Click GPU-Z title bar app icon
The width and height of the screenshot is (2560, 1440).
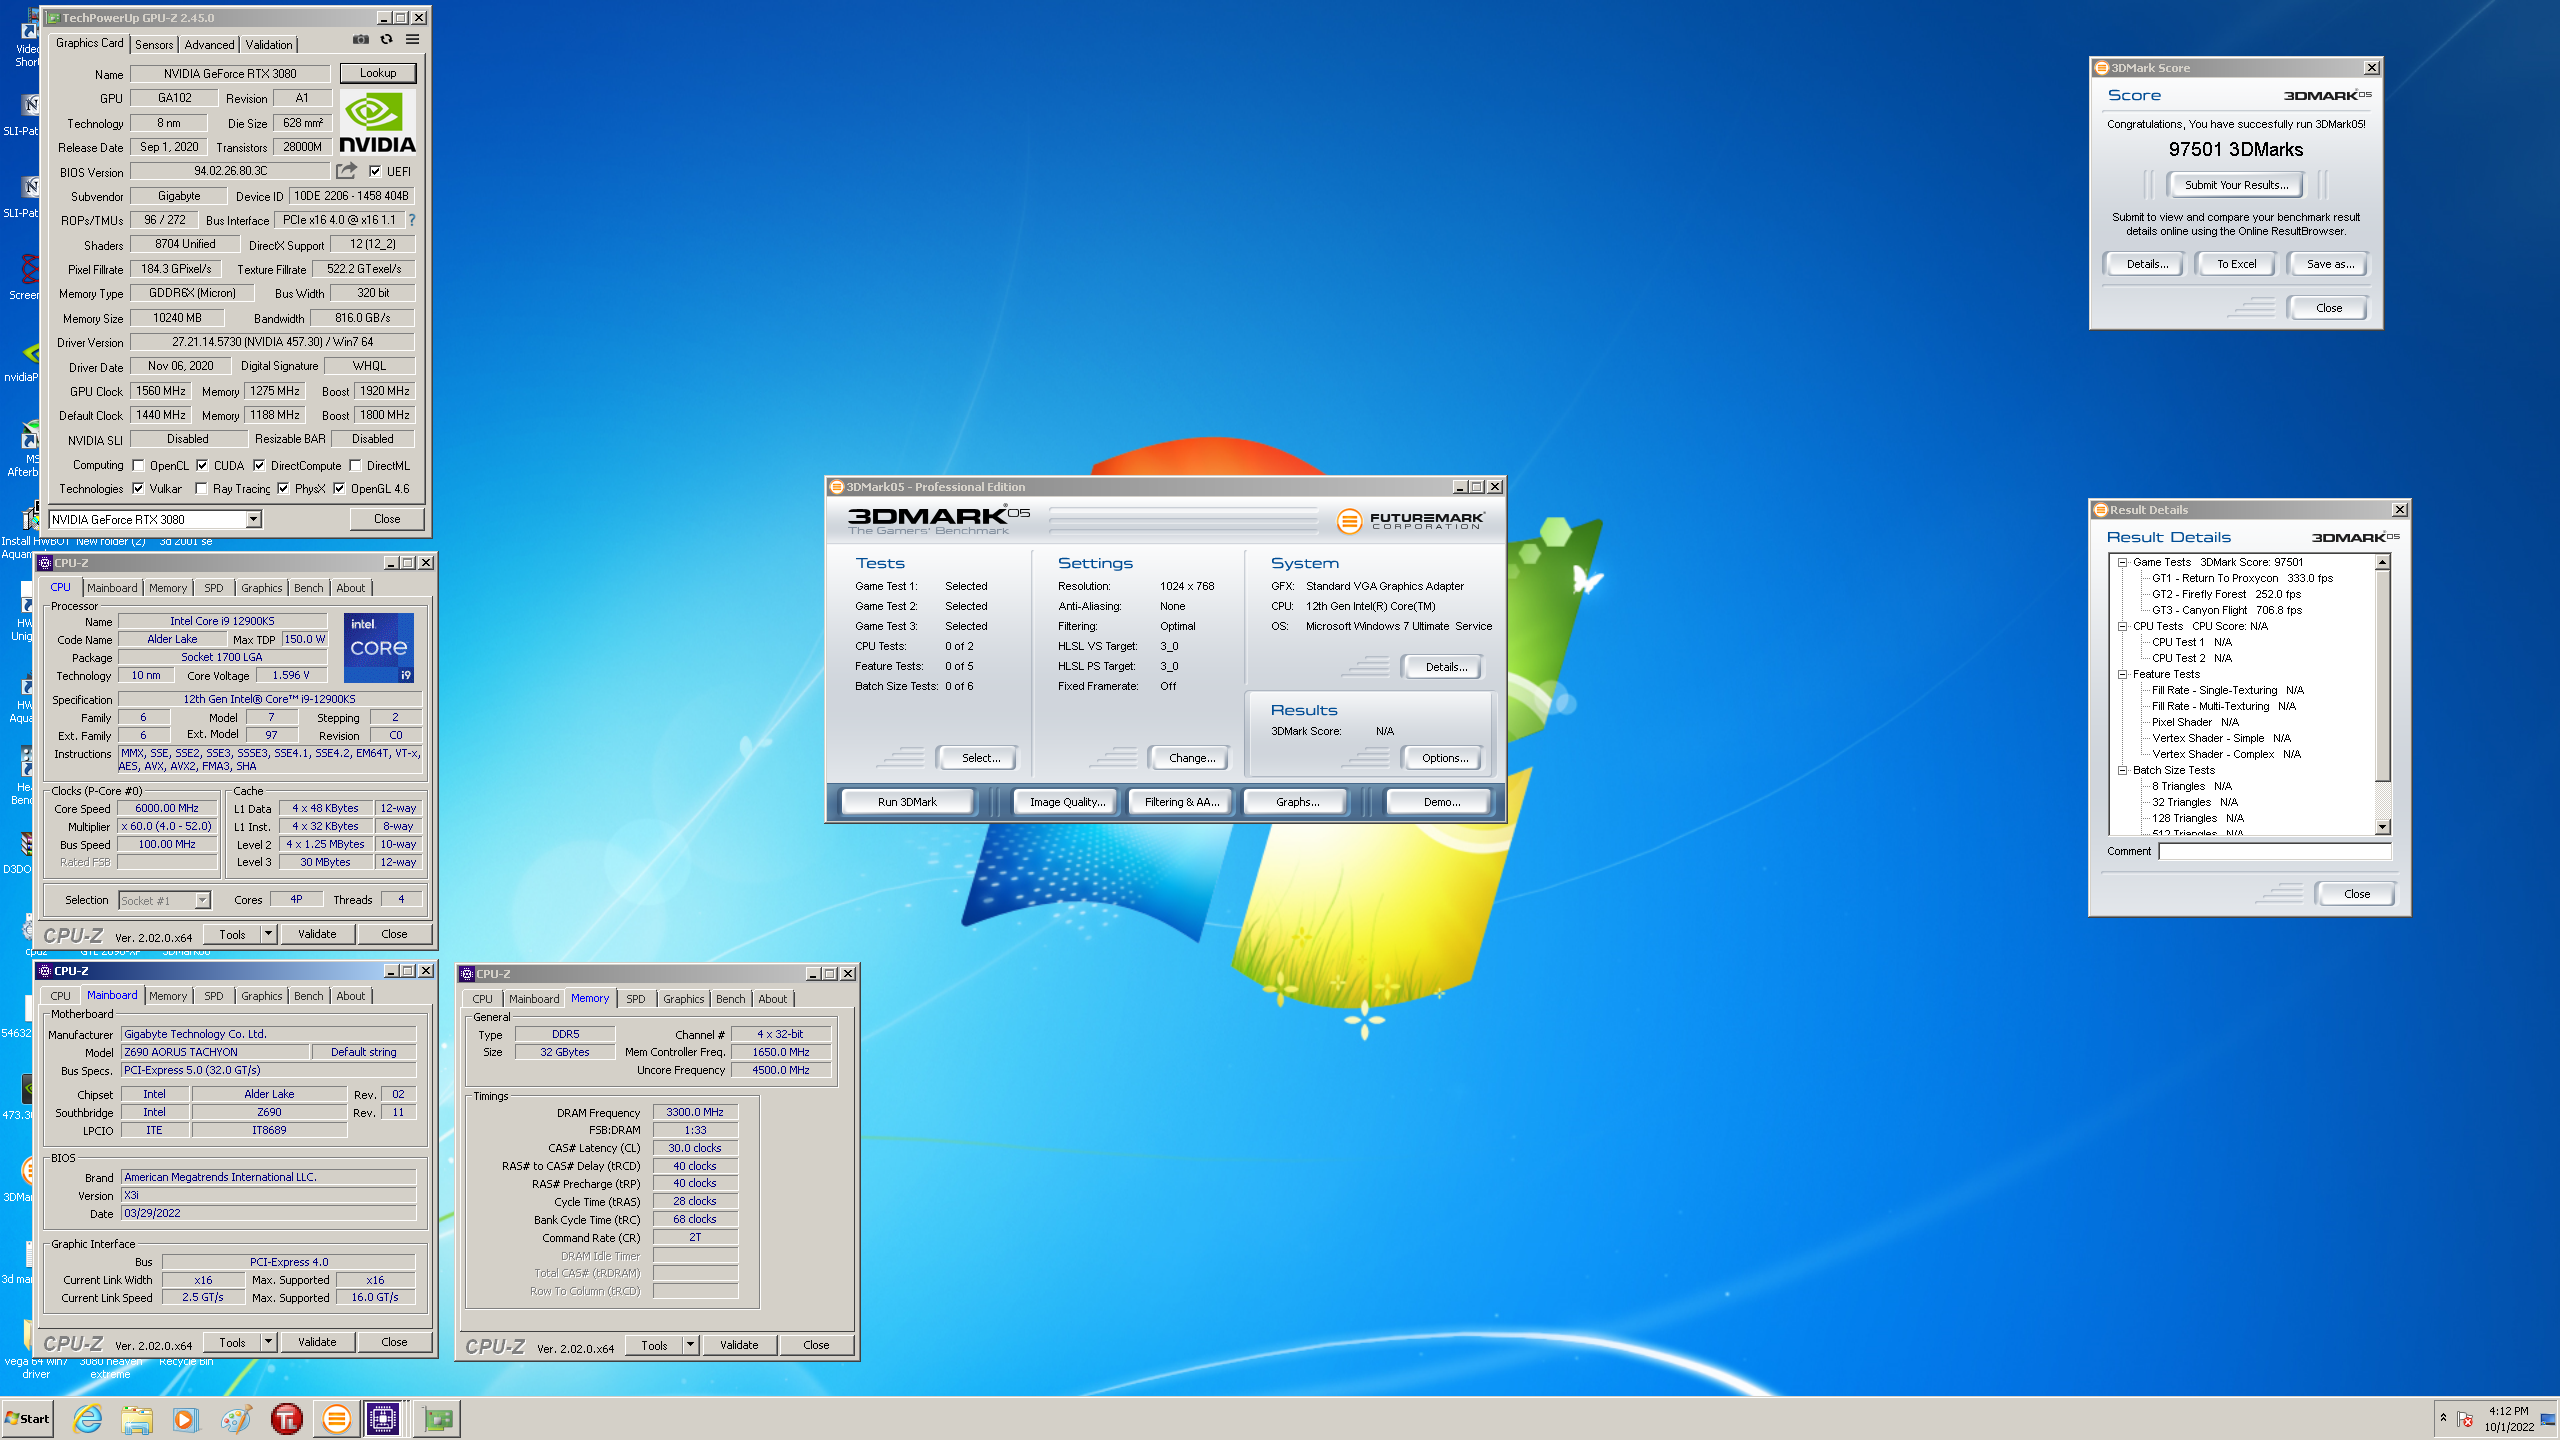tap(54, 18)
